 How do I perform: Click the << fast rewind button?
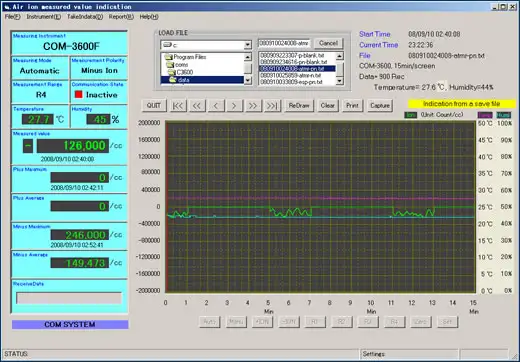[x=197, y=106]
